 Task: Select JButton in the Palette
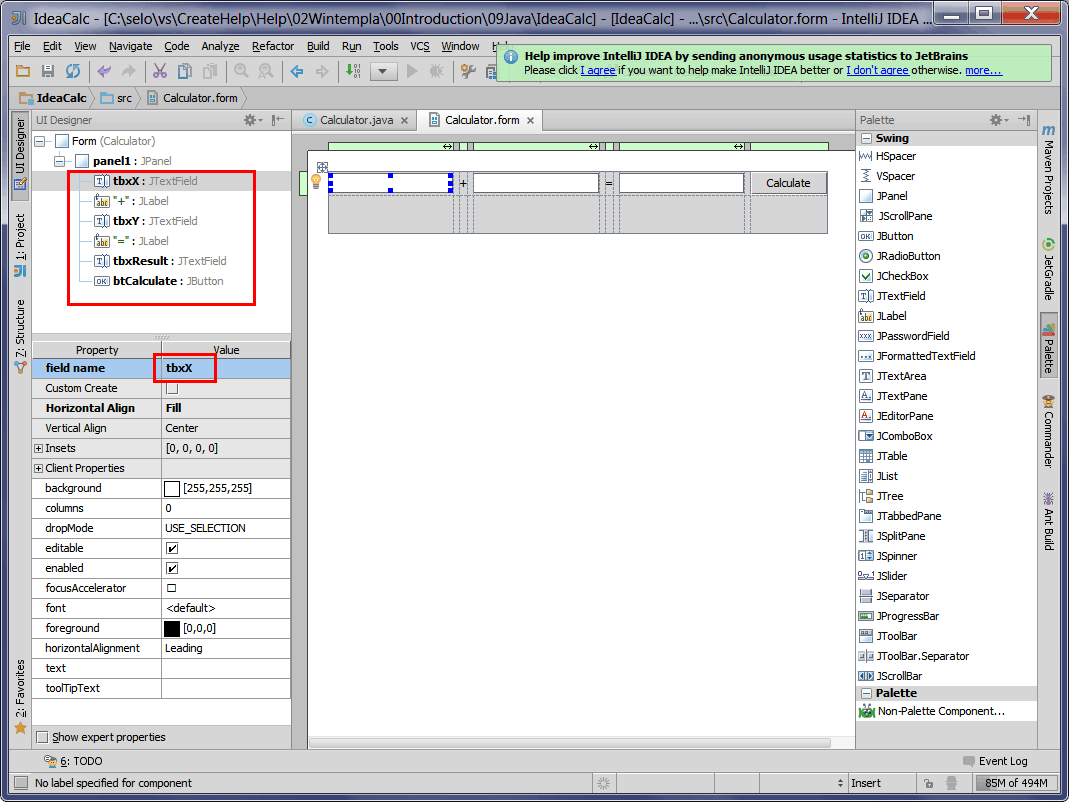pyautogui.click(x=894, y=236)
